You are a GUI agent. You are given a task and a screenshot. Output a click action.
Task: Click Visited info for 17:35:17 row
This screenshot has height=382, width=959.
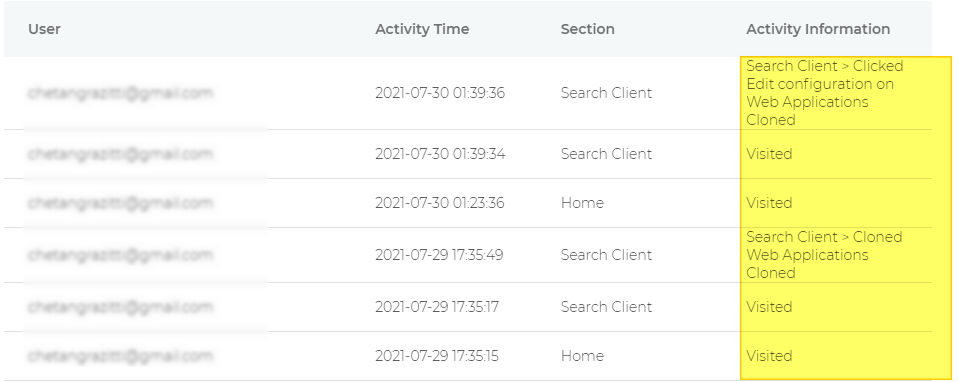(x=769, y=307)
